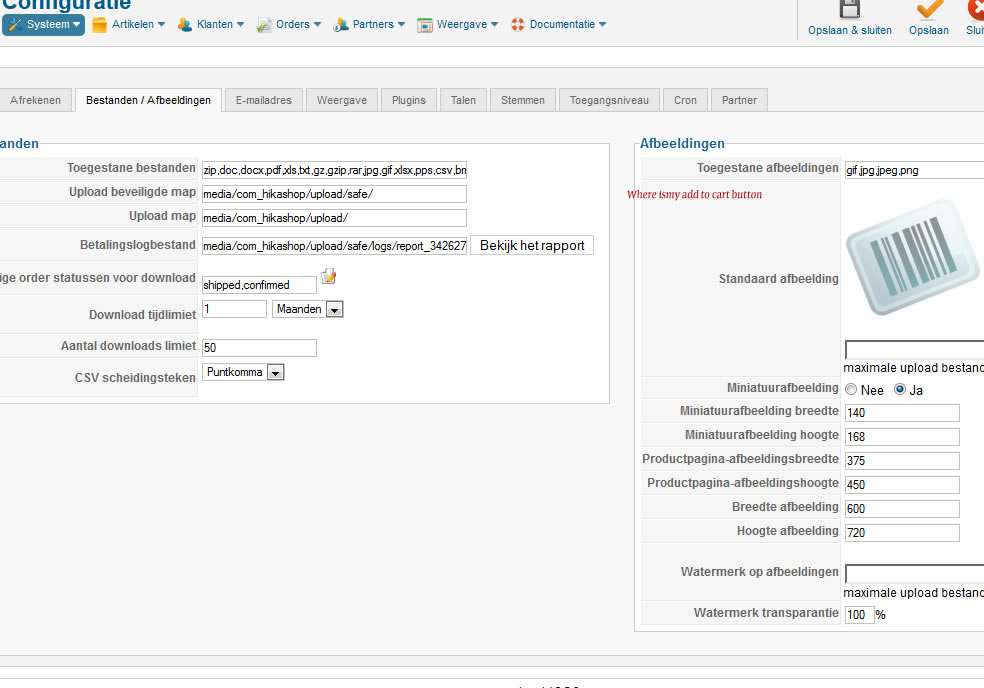Click Opslaan & sluiten save icon
Screen dimensions: 984x688
850,9
